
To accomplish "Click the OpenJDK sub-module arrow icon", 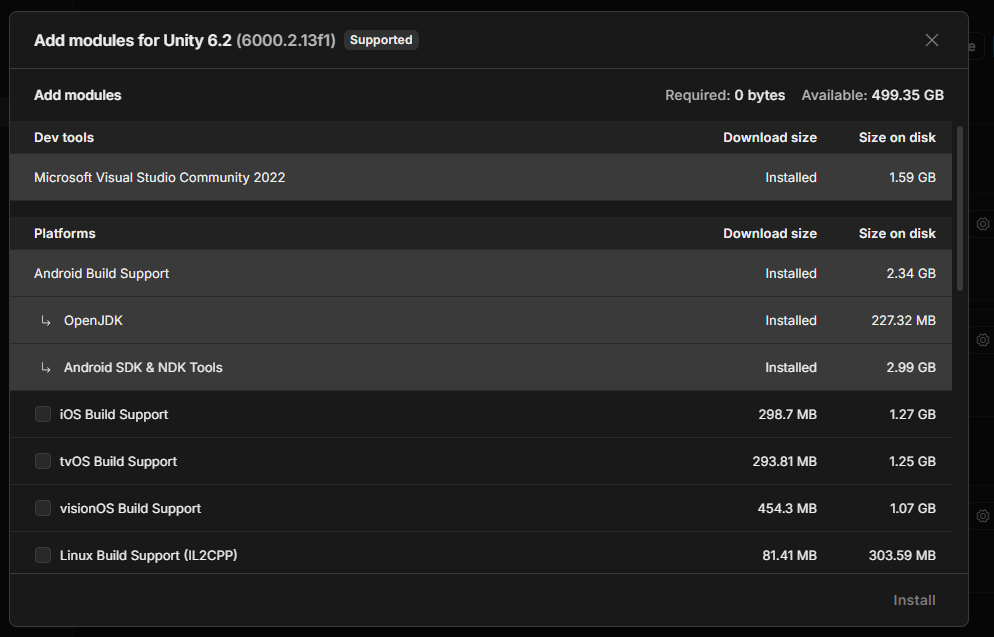I will (46, 321).
